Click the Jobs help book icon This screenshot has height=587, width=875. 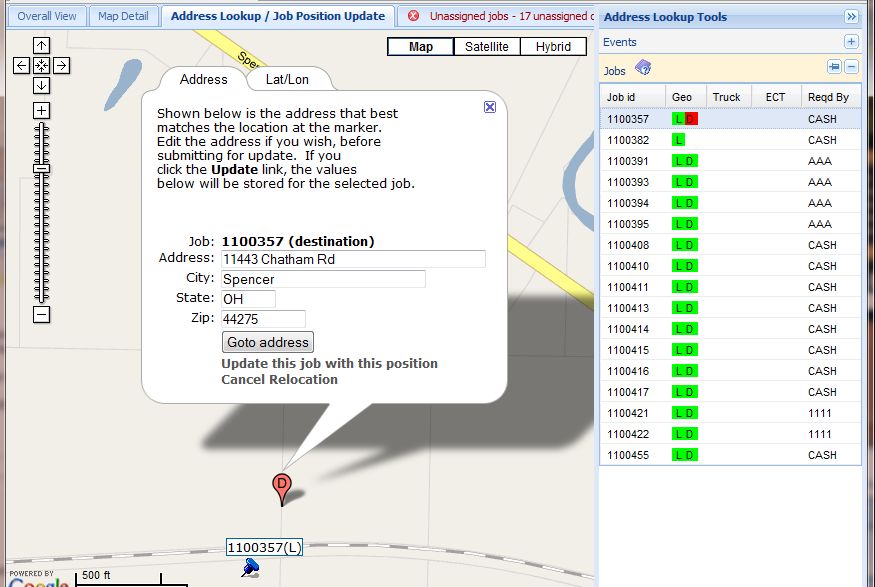pos(643,68)
